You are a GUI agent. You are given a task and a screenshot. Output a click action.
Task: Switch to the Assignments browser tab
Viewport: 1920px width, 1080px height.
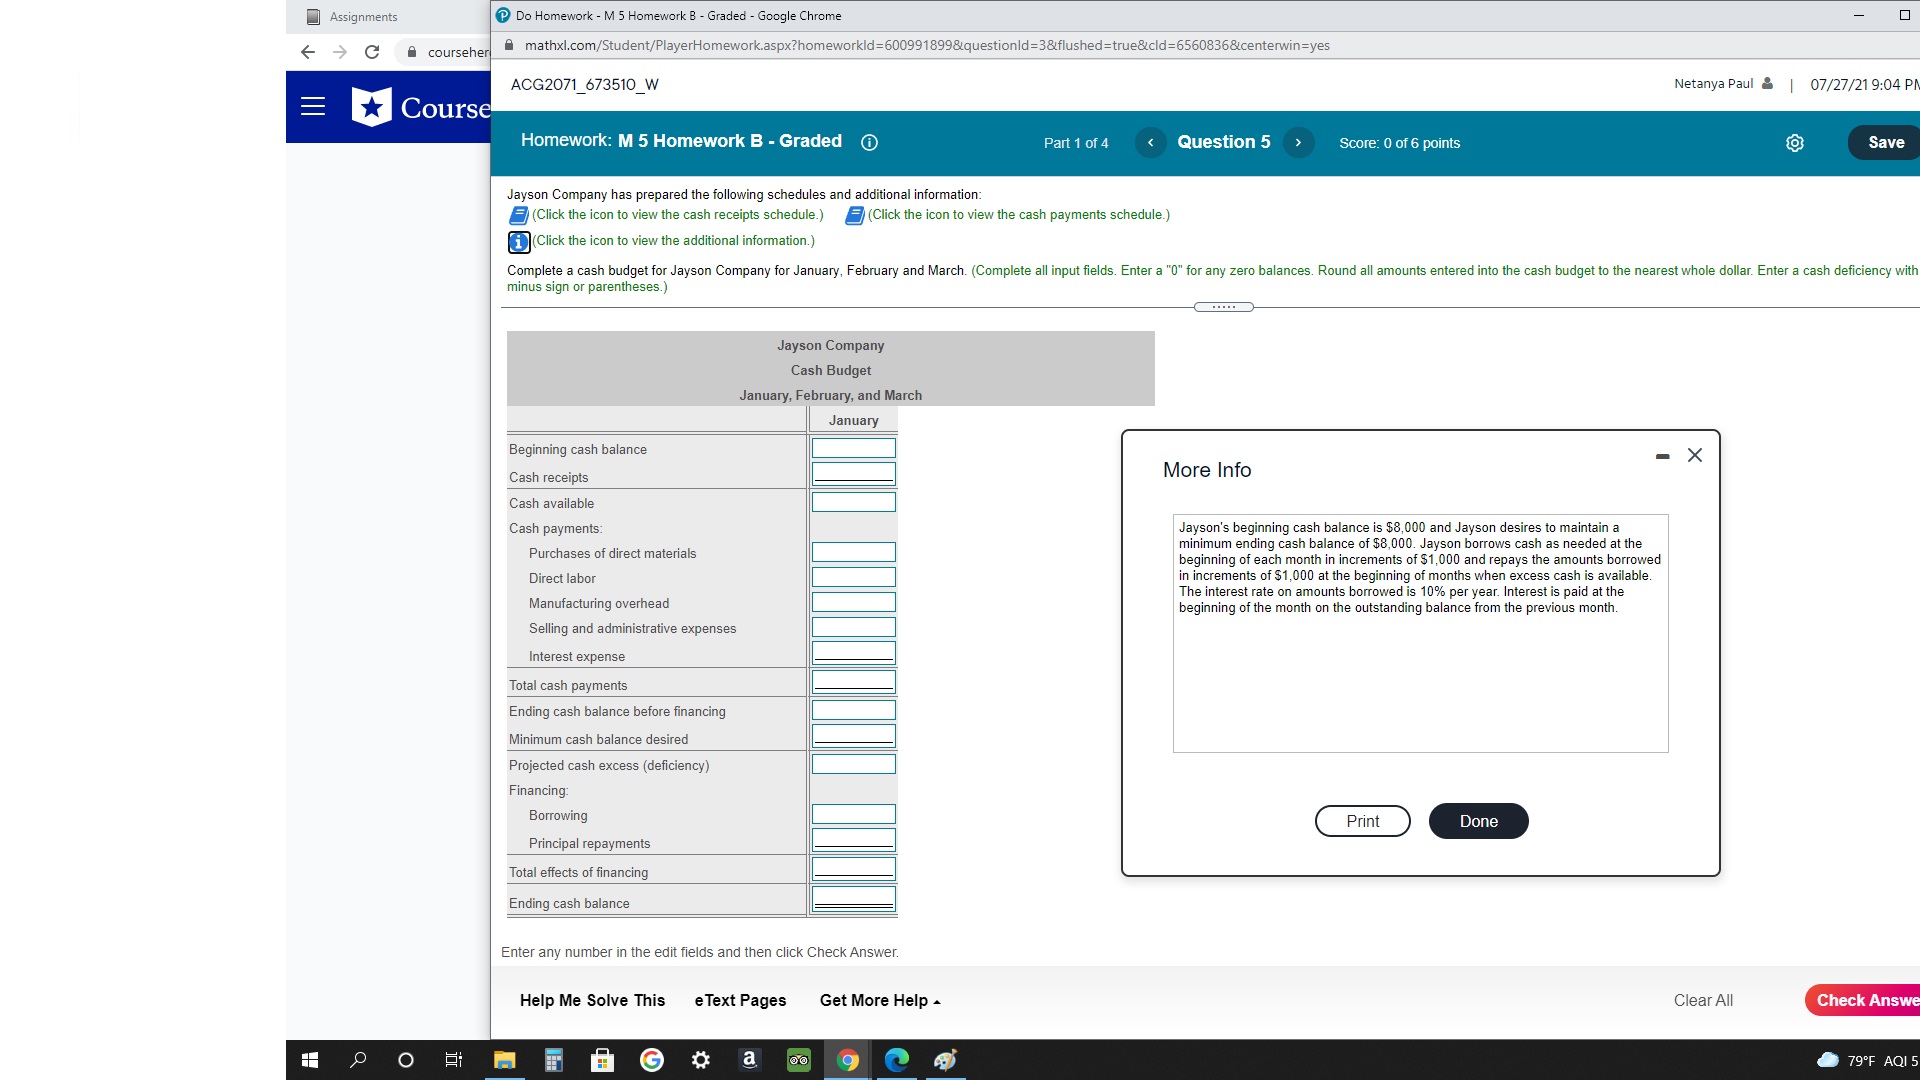363,17
